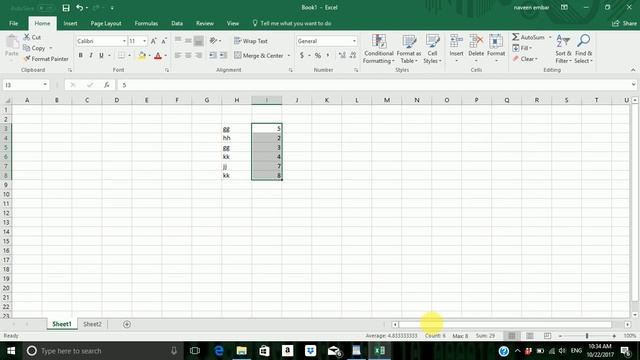The width and height of the screenshot is (640, 360).
Task: Switch to the Insert tab
Action: click(70, 23)
